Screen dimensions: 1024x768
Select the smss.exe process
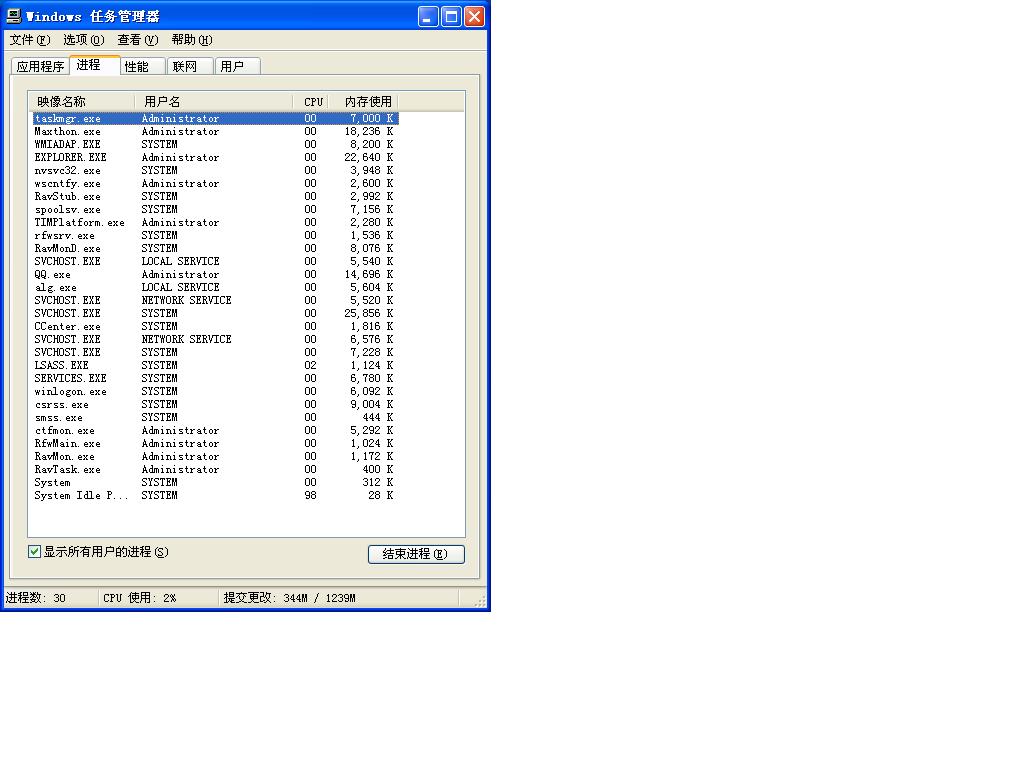pyautogui.click(x=216, y=417)
